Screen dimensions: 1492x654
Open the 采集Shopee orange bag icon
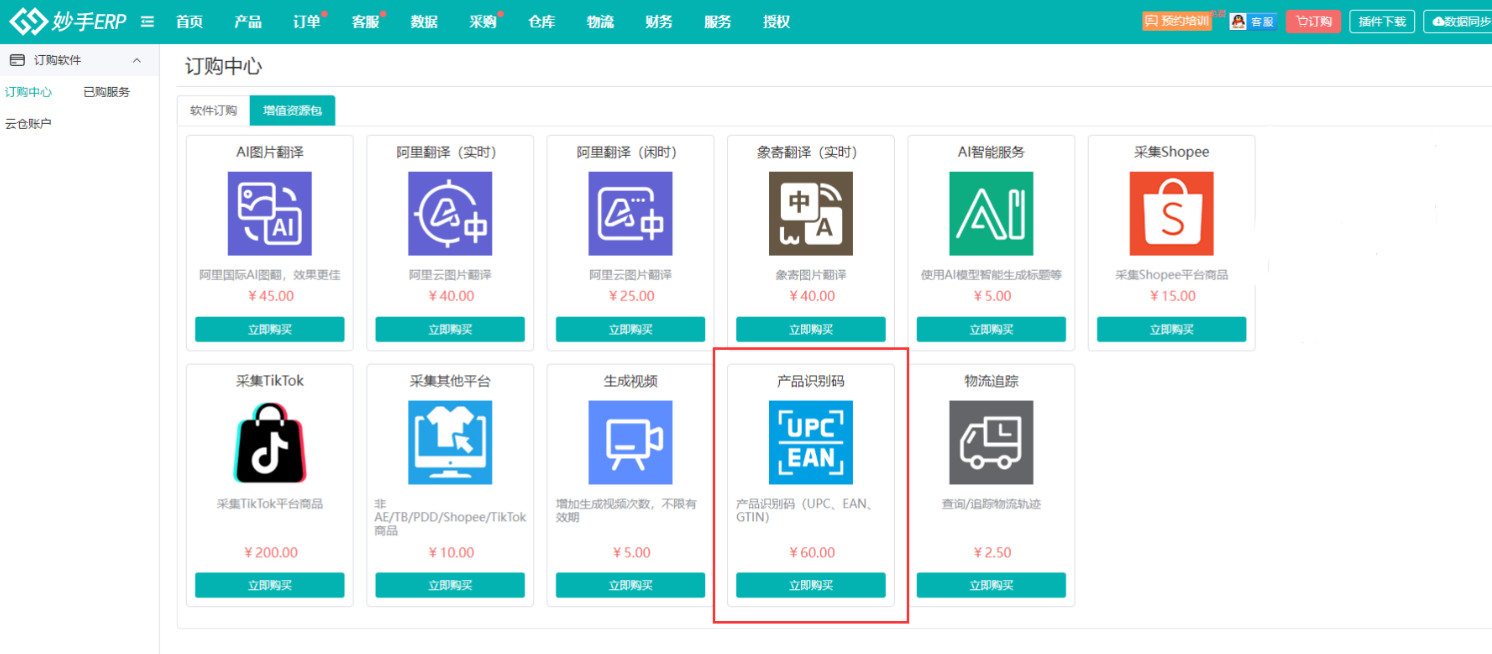[1172, 213]
